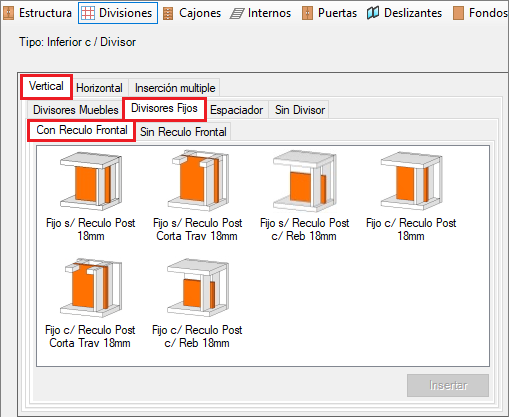Click the 'Fijo c/ Reculo Post c/ Reb 18mm' label
The width and height of the screenshot is (509, 417).
(x=197, y=336)
